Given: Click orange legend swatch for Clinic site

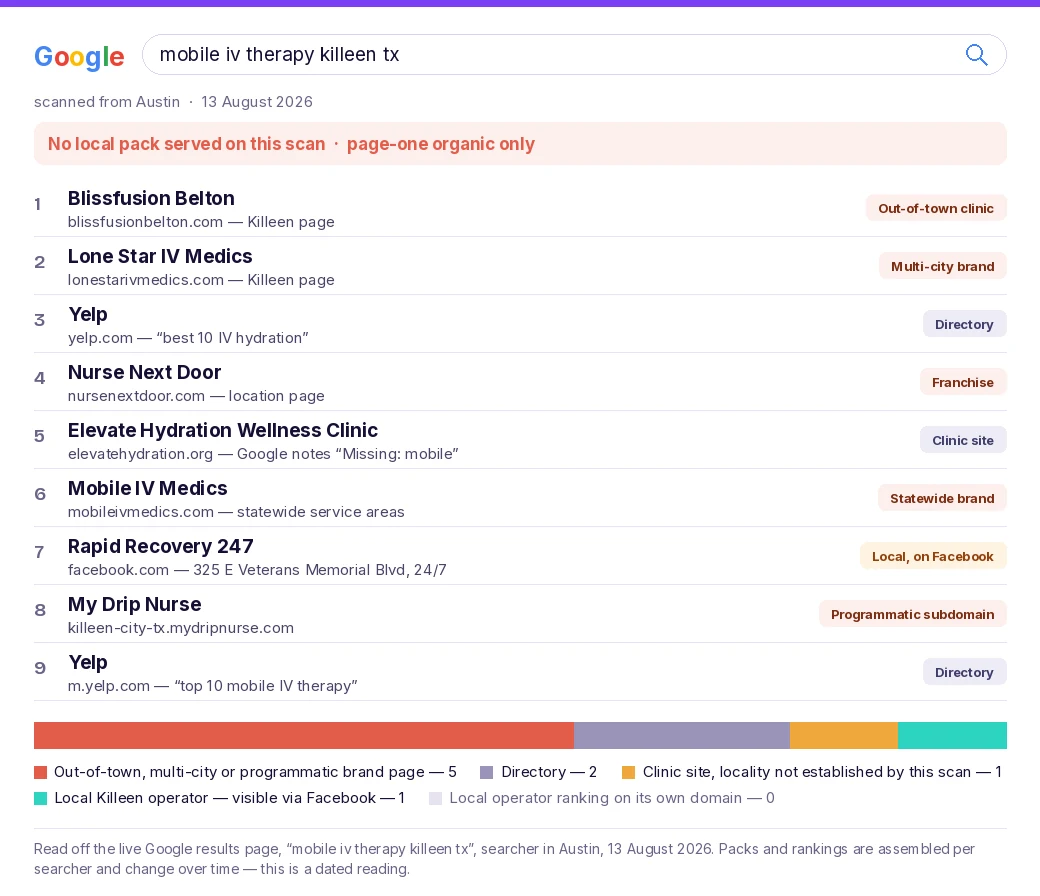Looking at the screenshot, I should (x=629, y=773).
